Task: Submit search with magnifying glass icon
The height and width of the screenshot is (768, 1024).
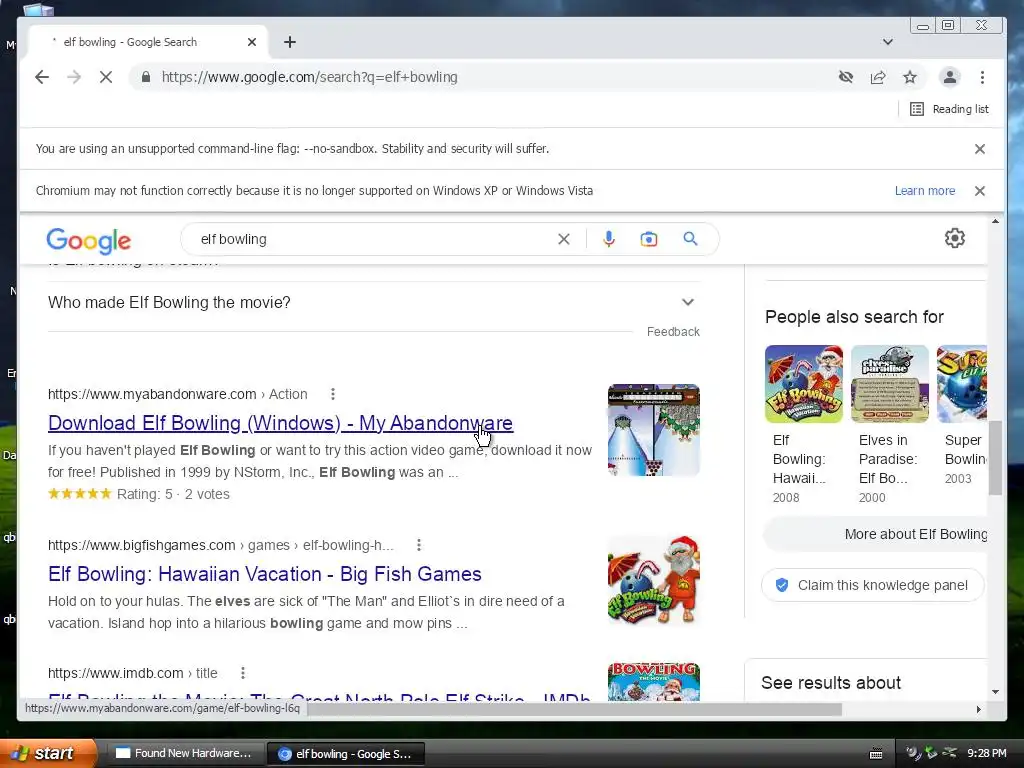Action: [690, 239]
